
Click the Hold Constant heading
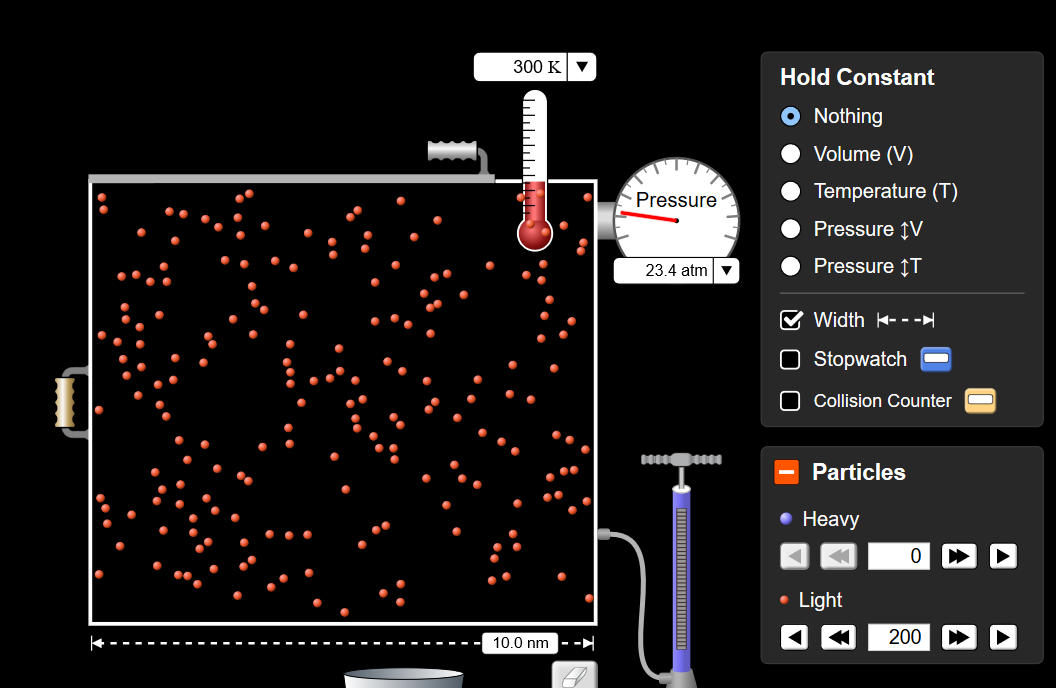click(857, 77)
